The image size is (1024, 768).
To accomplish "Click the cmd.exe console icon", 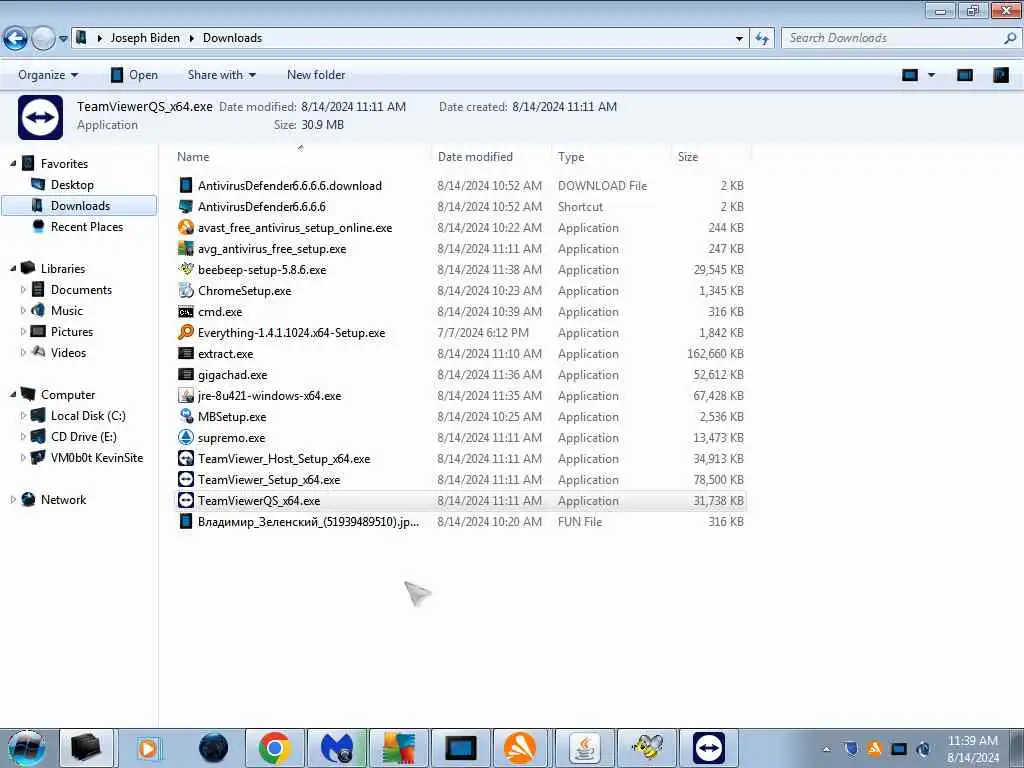I will tap(186, 312).
